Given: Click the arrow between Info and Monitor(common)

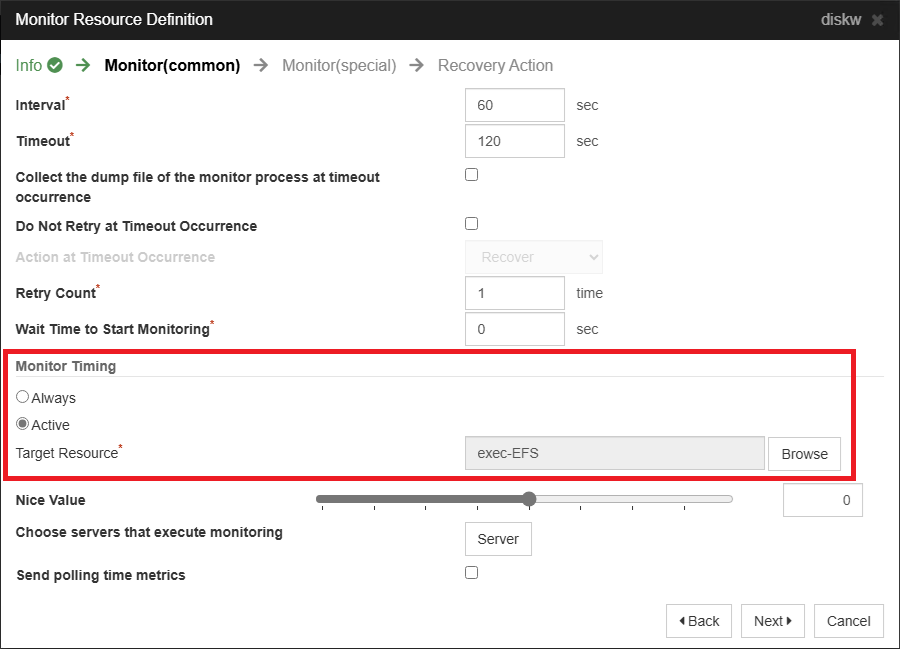Looking at the screenshot, I should coord(82,64).
